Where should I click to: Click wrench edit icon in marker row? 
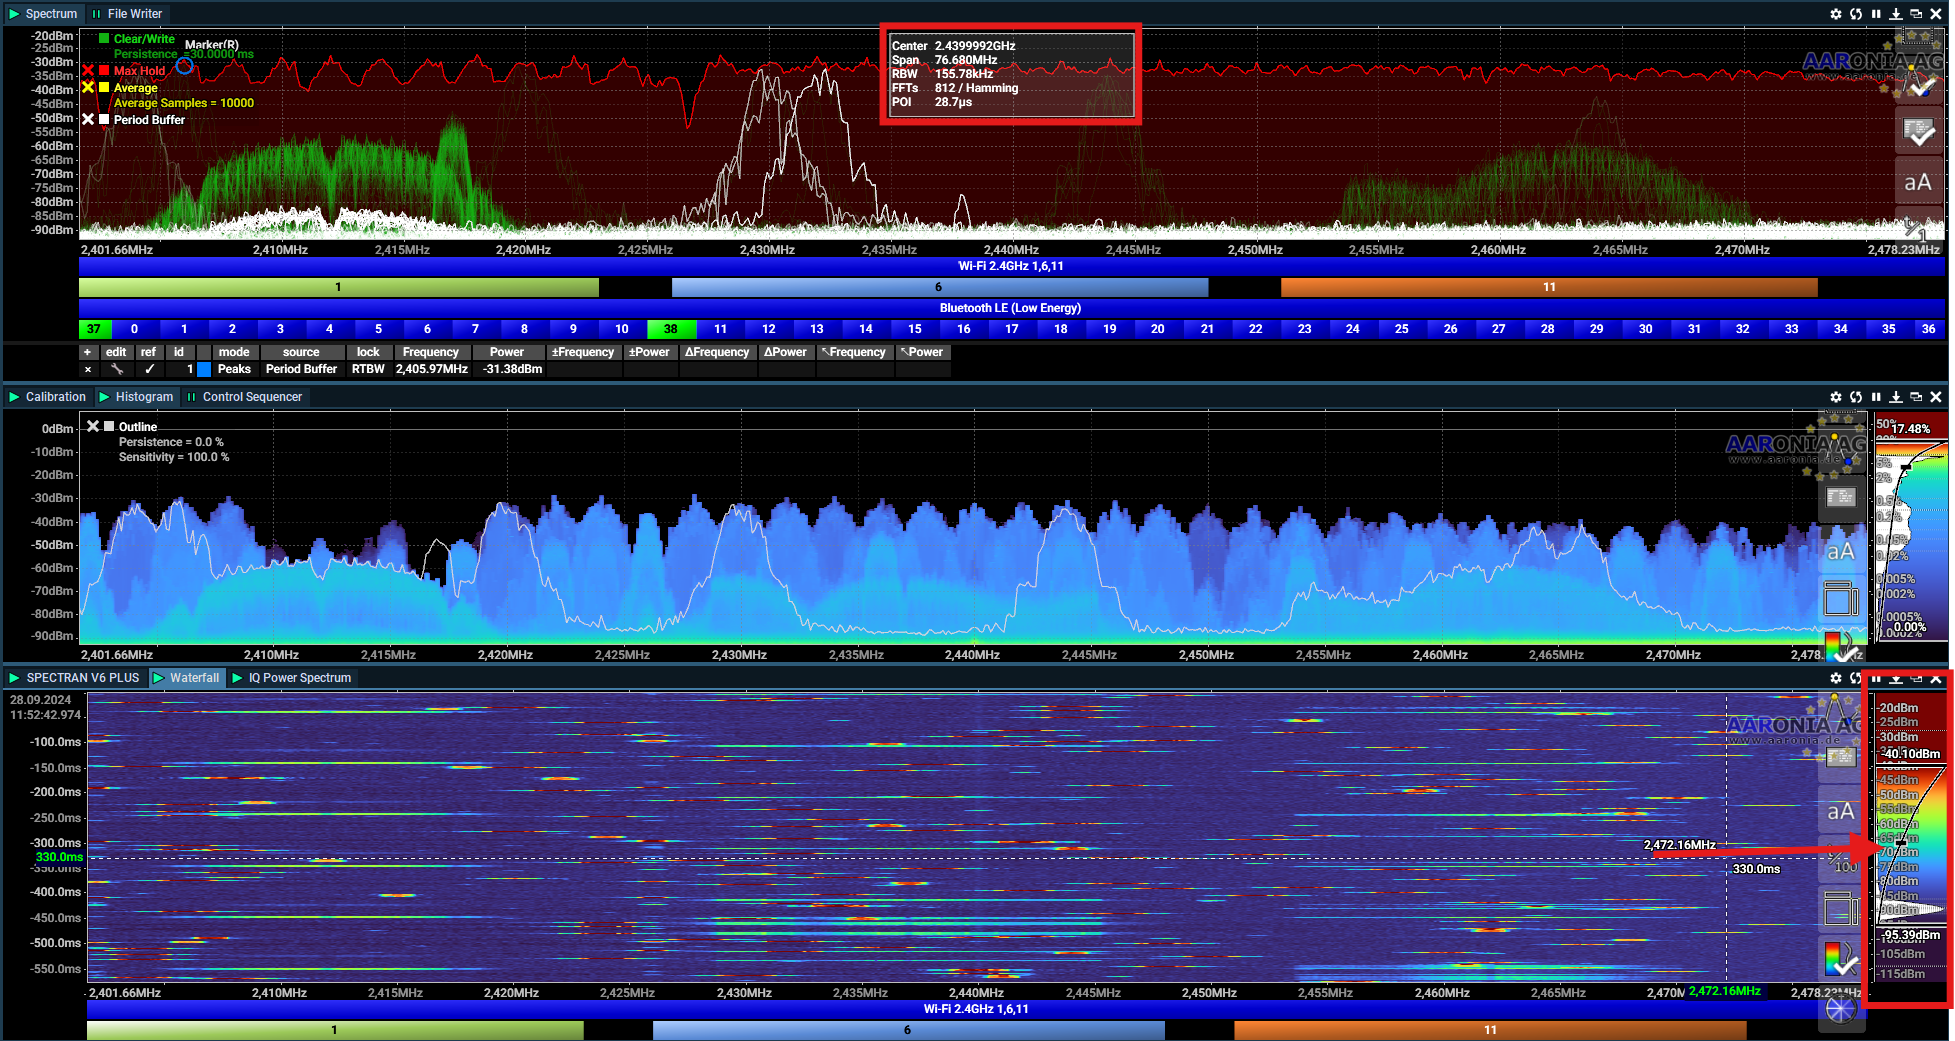pos(117,369)
